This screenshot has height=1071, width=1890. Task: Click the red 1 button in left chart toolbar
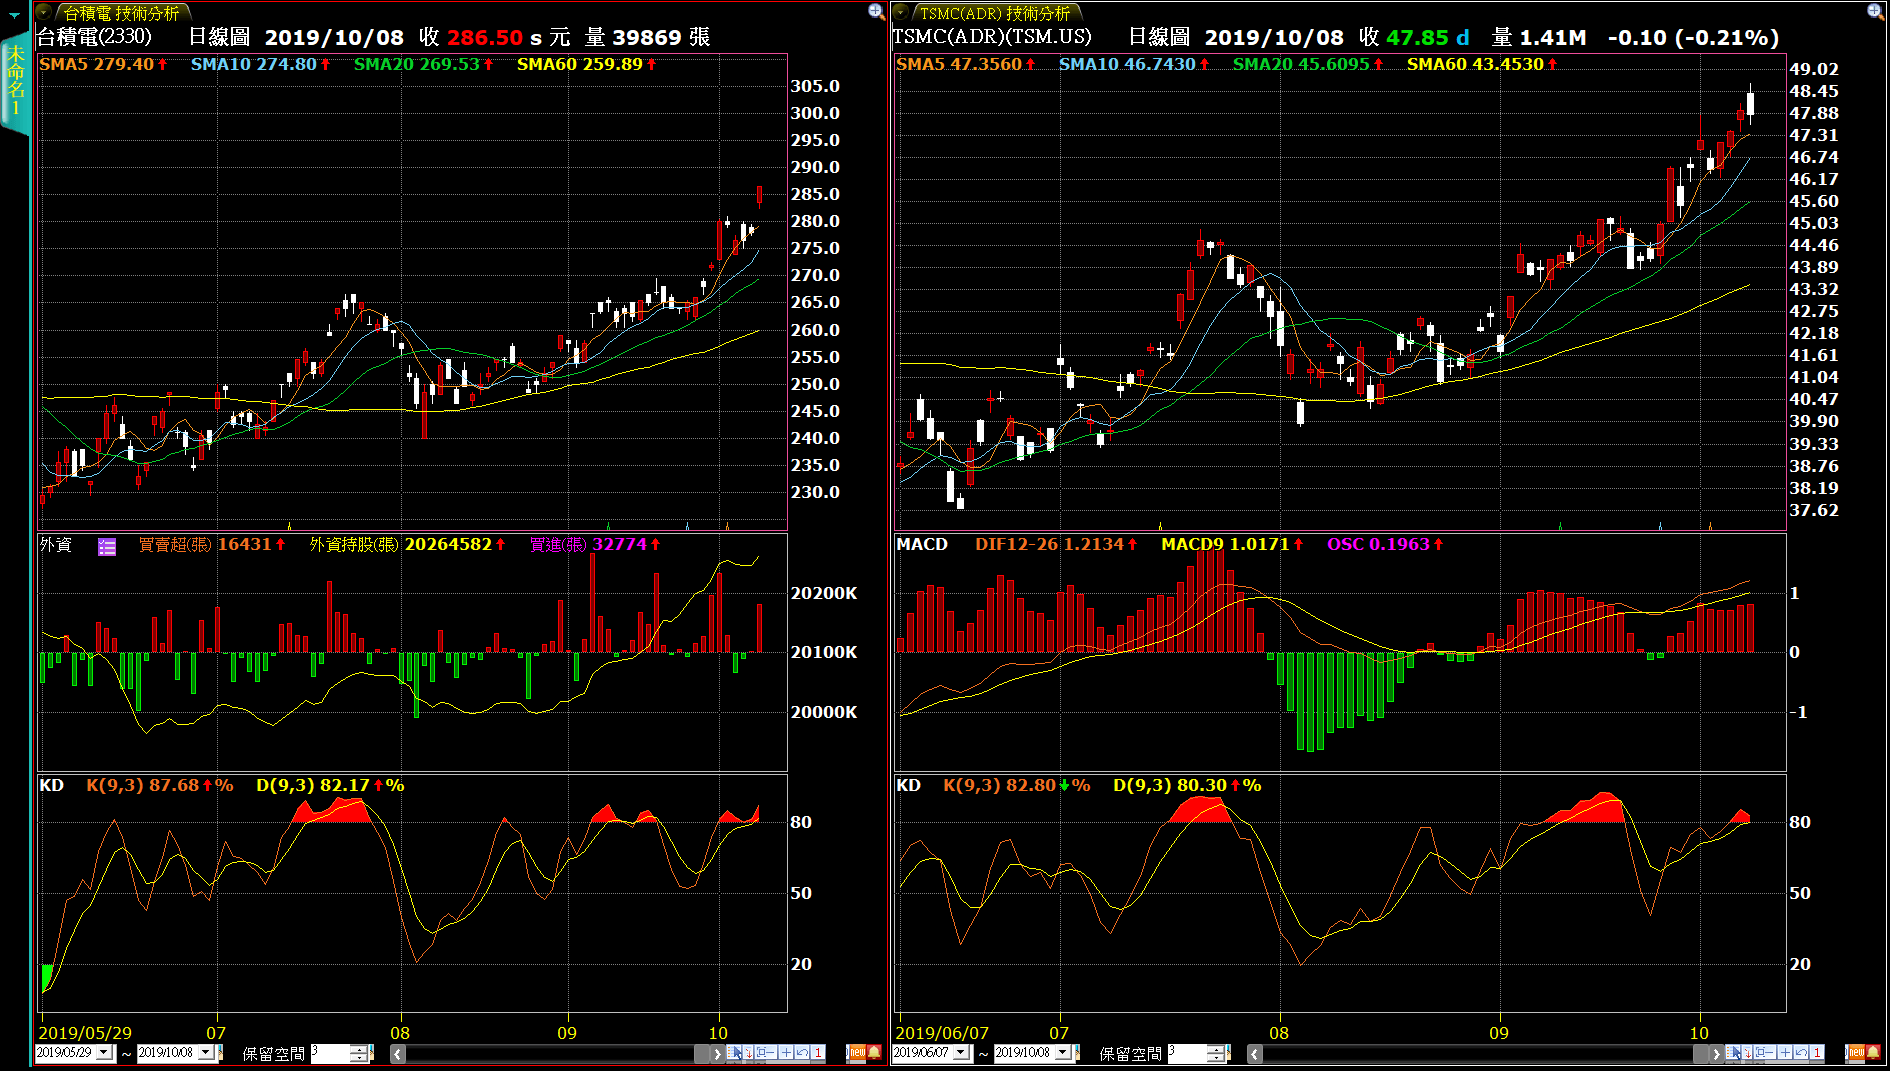(818, 1053)
